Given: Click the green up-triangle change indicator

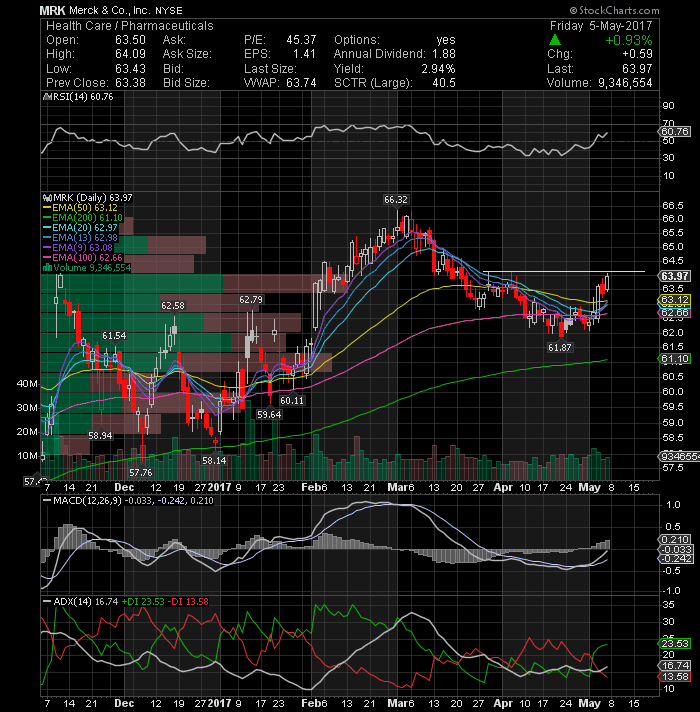Looking at the screenshot, I should coord(555,40).
